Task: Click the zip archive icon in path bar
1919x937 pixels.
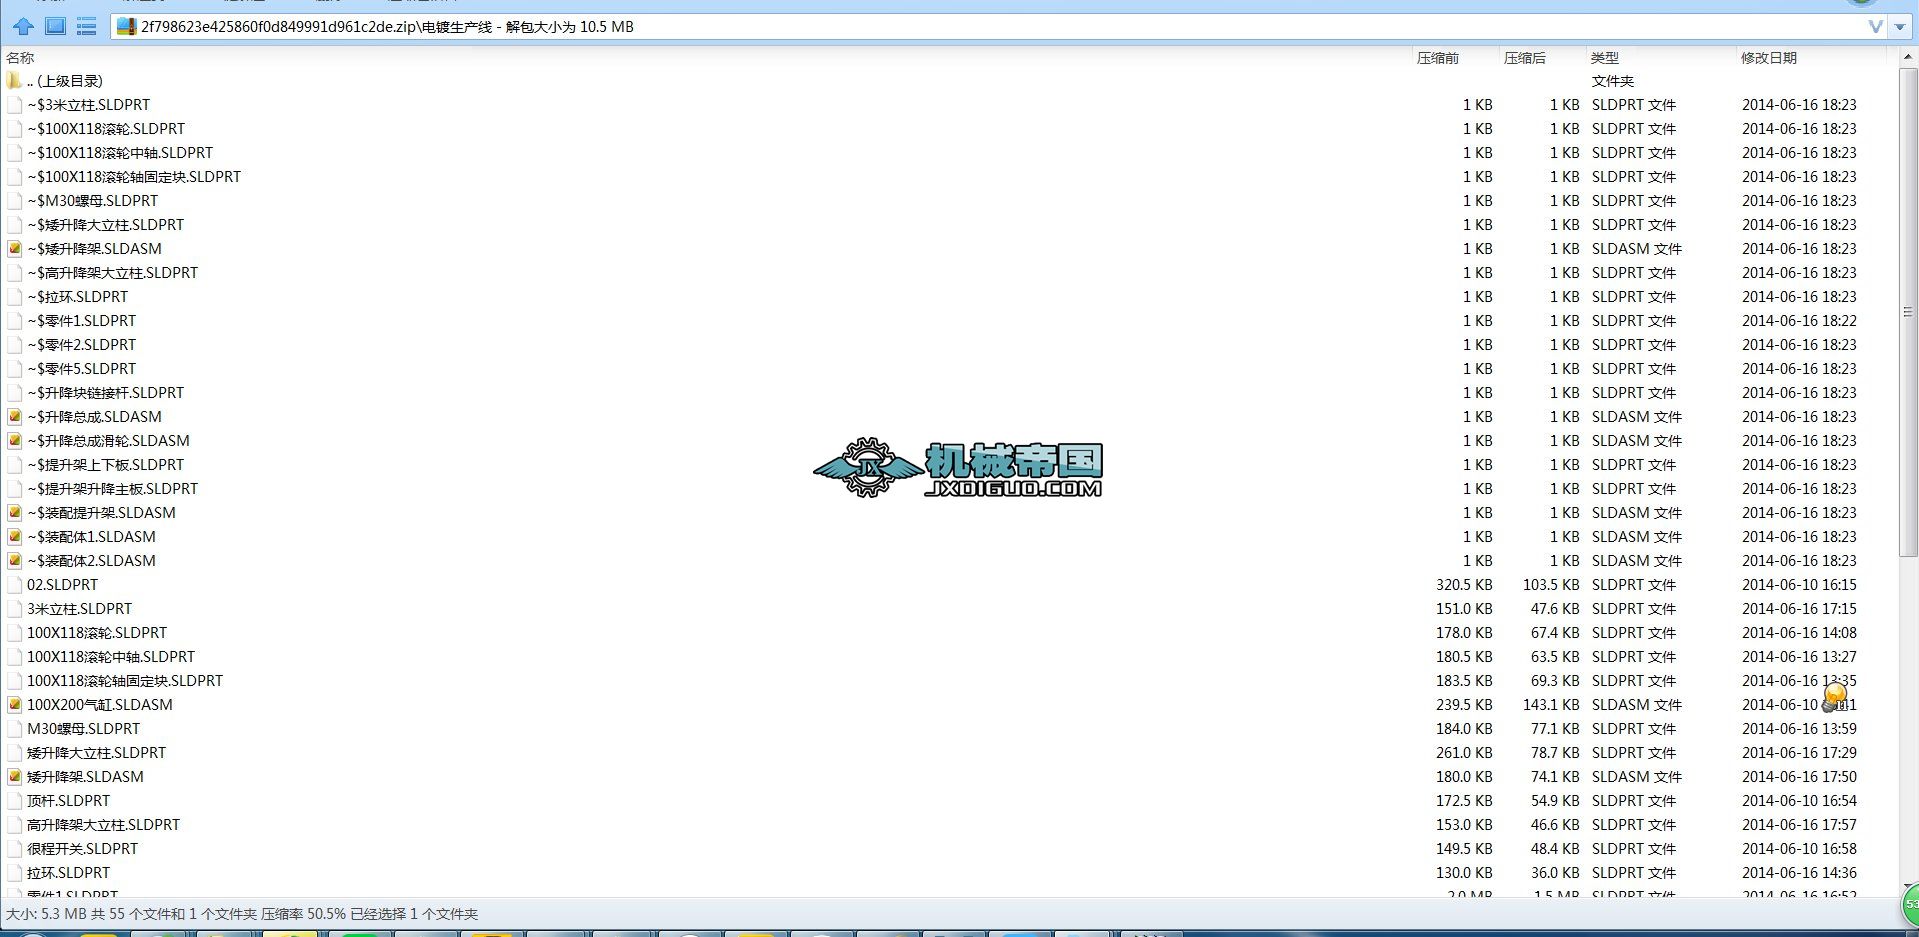Action: pyautogui.click(x=126, y=27)
